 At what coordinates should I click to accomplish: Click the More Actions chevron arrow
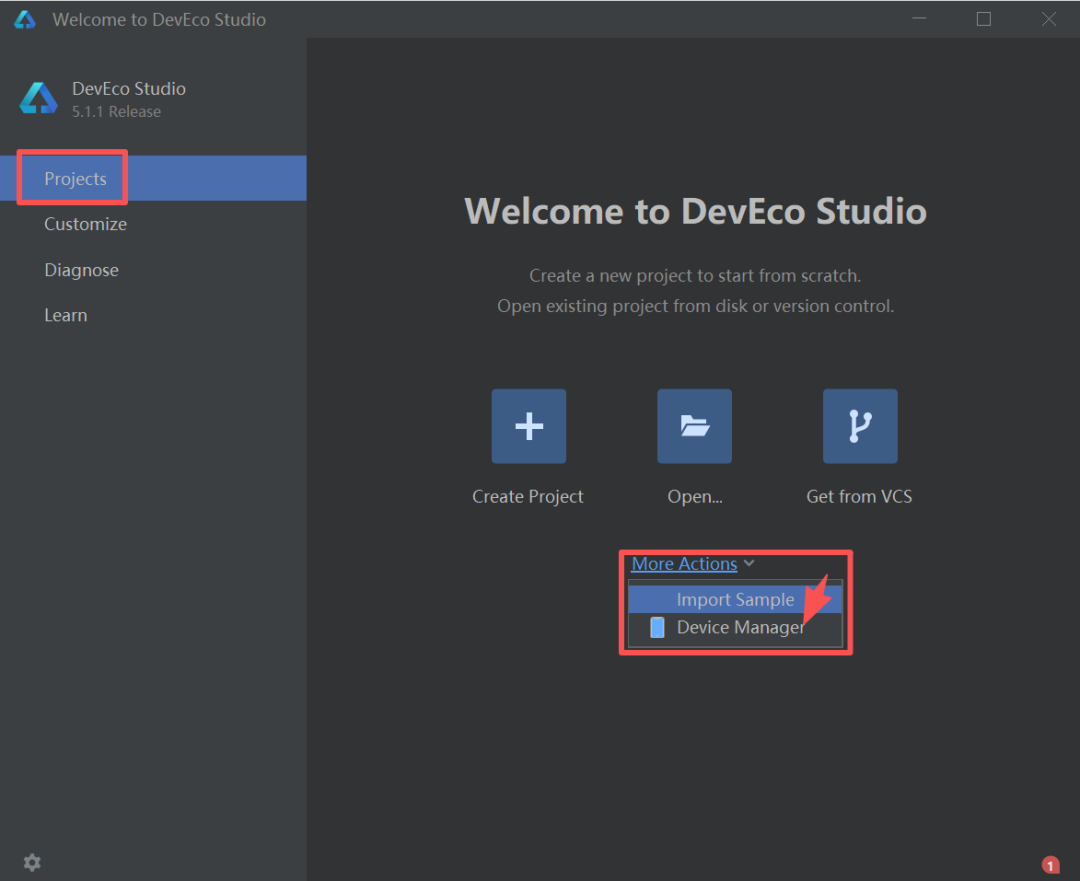coord(749,563)
